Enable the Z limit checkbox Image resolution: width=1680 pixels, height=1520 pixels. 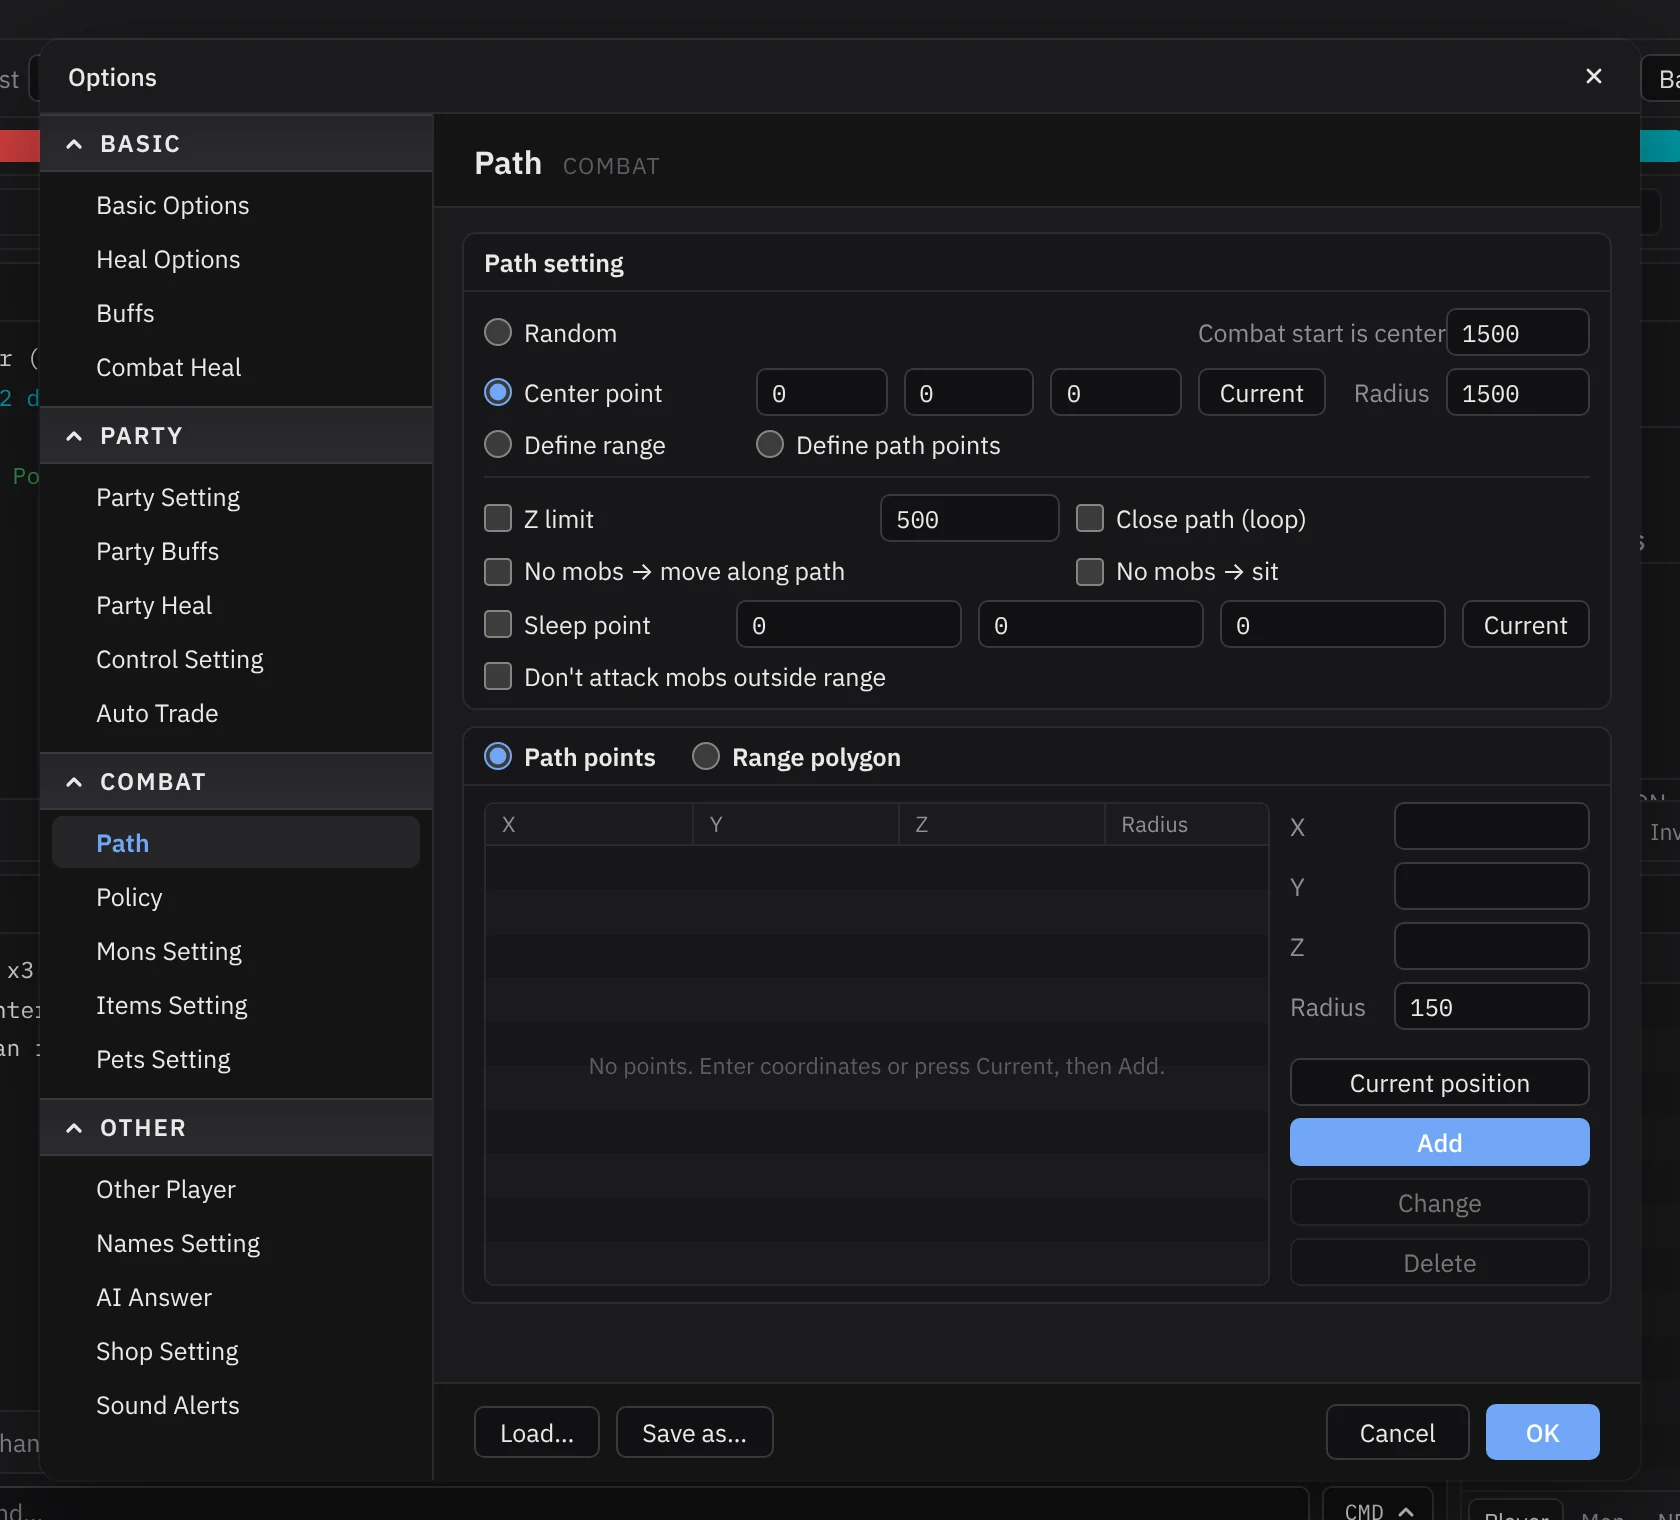tap(498, 518)
